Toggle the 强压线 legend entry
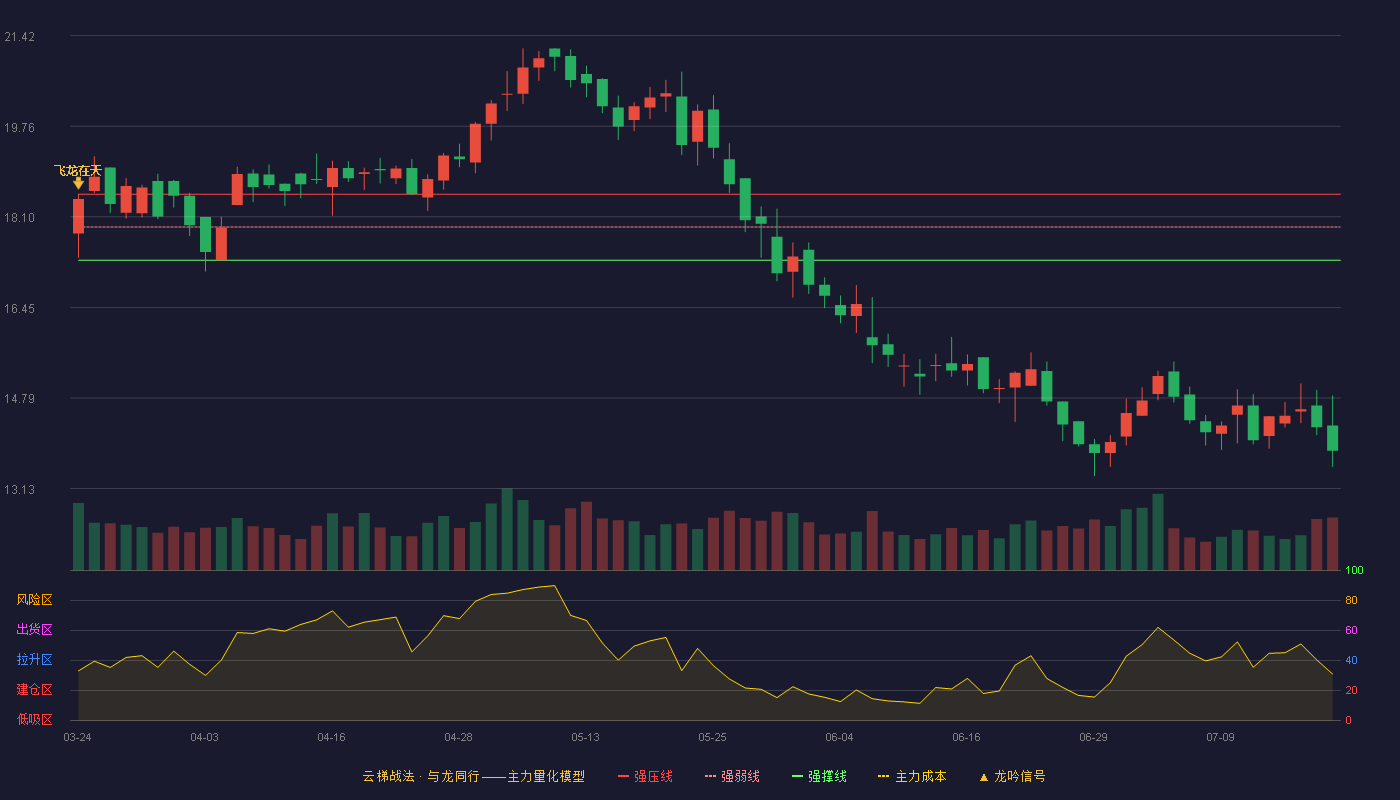1400x800 pixels. point(645,776)
